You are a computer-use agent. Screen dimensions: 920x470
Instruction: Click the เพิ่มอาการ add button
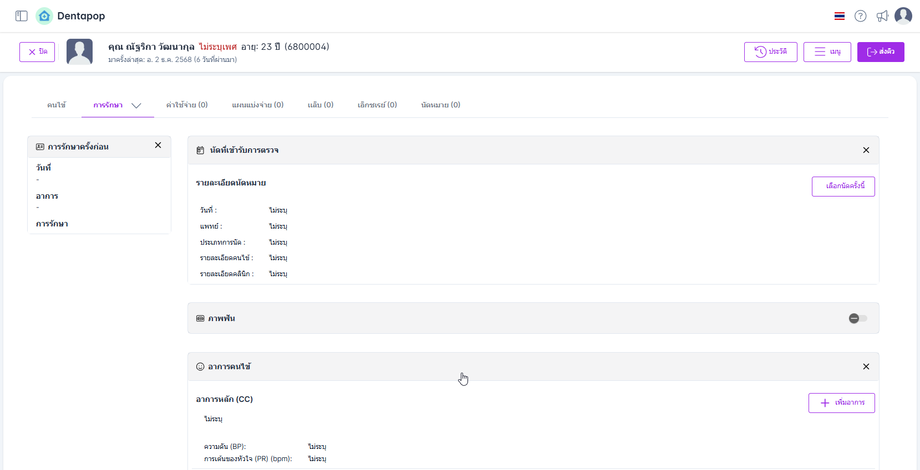(841, 403)
